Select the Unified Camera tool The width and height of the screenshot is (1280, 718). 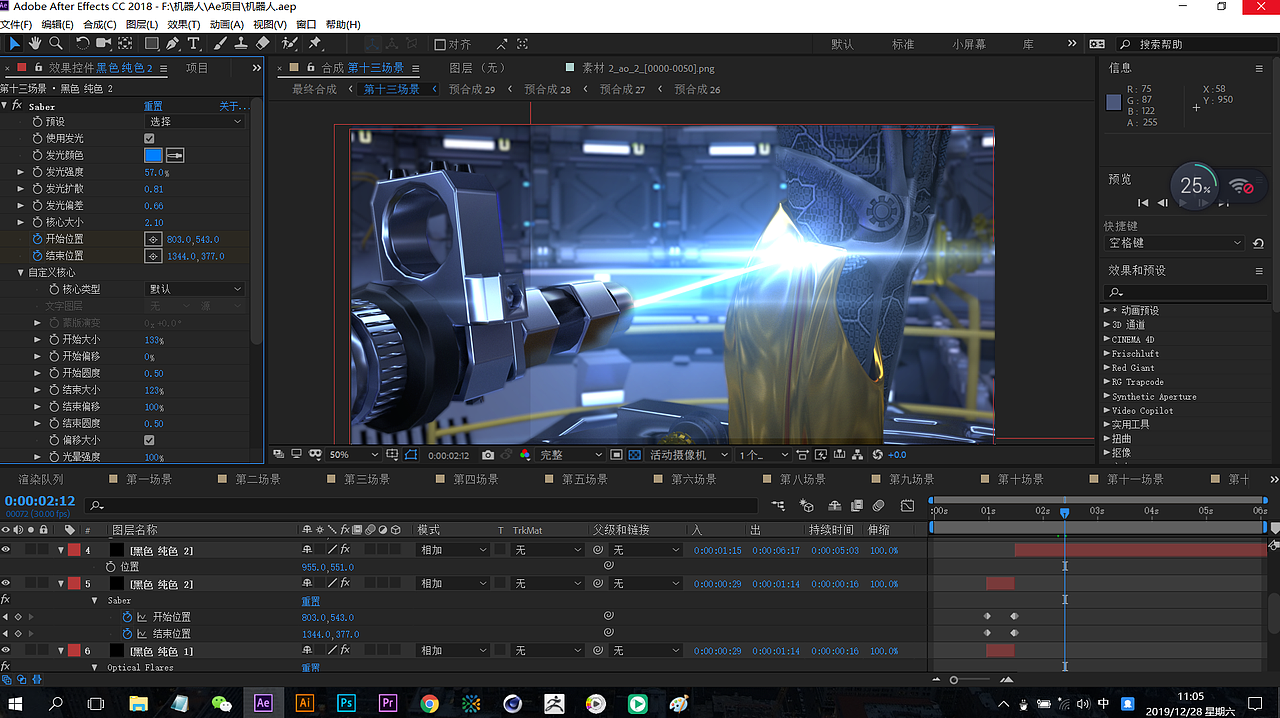(x=104, y=43)
